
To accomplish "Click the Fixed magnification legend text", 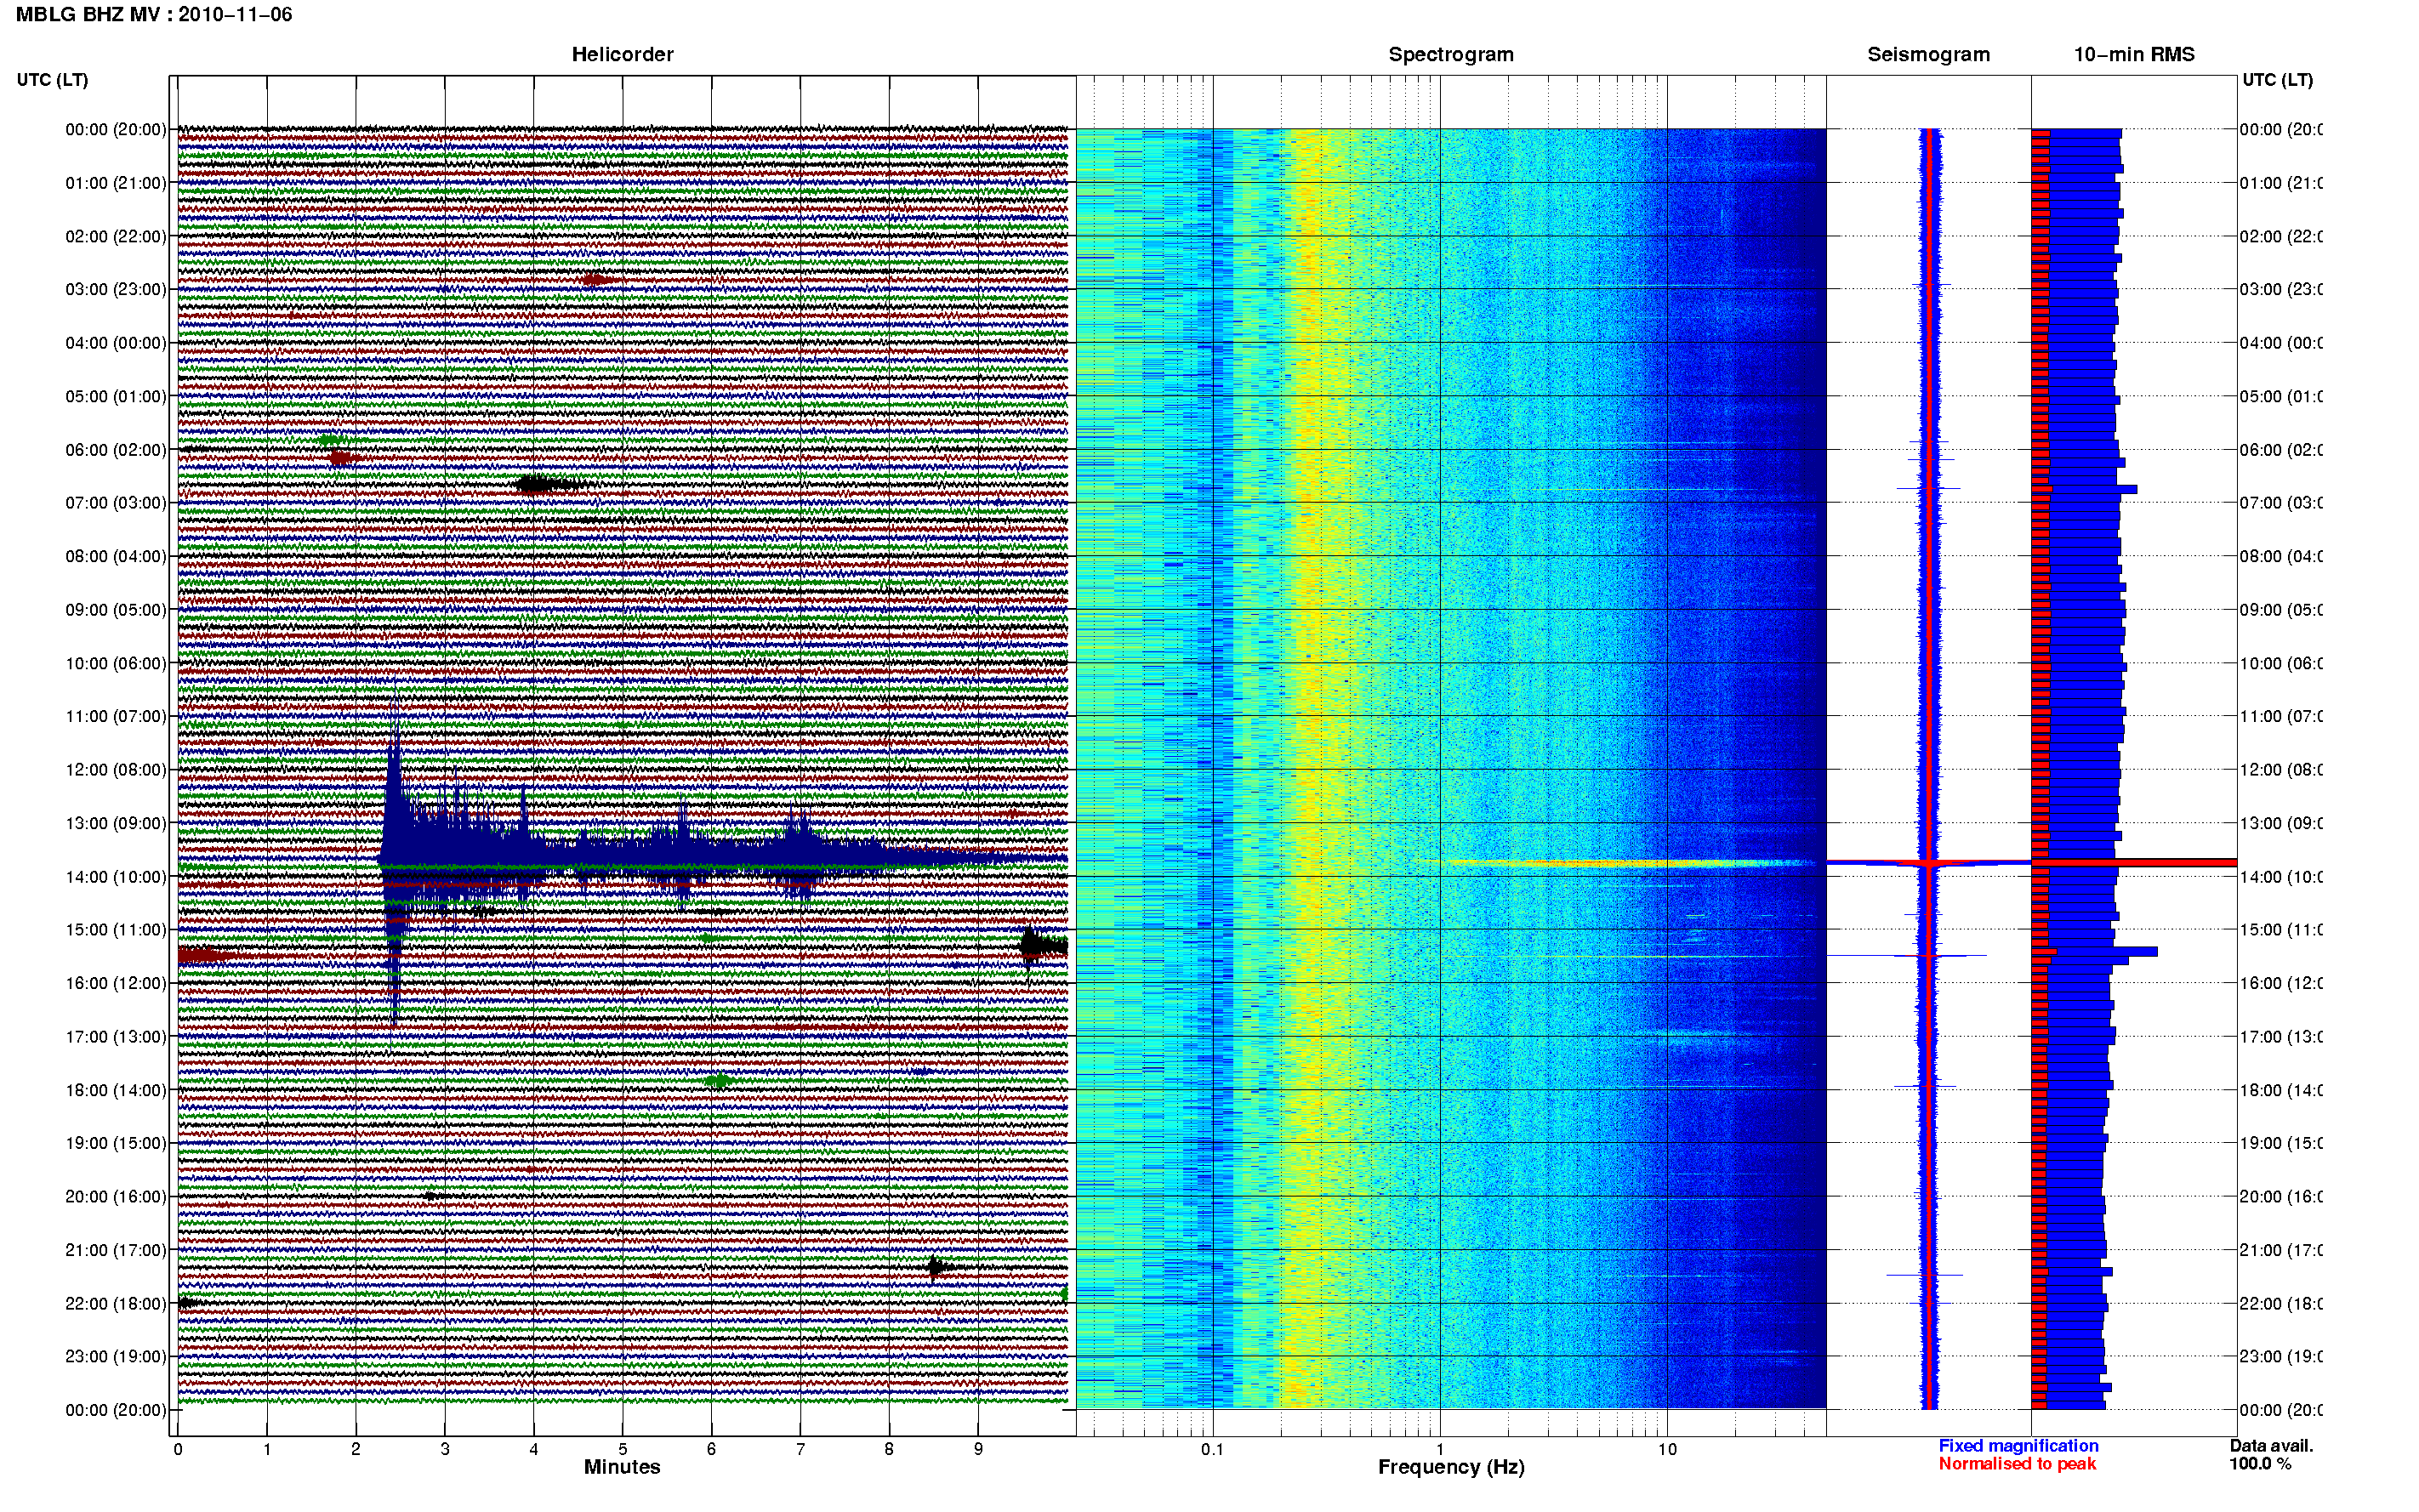I will click(2018, 1446).
